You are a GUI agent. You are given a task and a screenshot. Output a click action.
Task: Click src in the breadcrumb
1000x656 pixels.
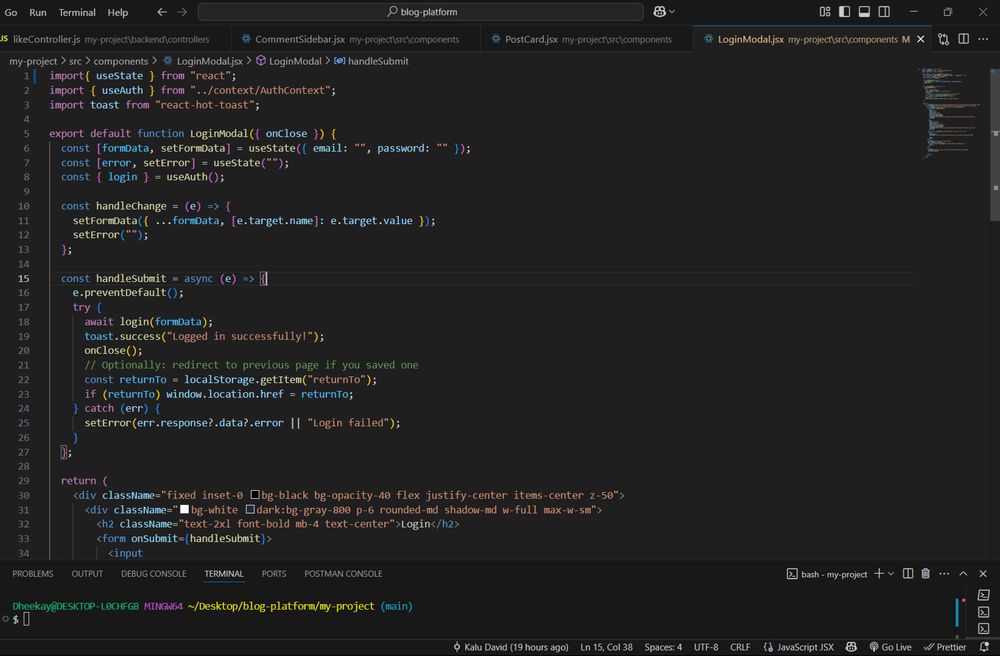coord(75,61)
